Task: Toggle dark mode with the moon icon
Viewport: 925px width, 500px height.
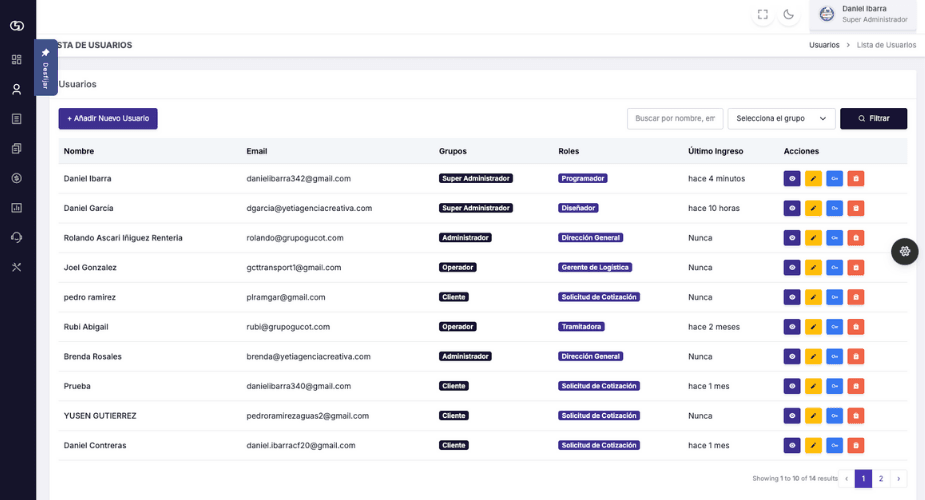Action: 789,14
